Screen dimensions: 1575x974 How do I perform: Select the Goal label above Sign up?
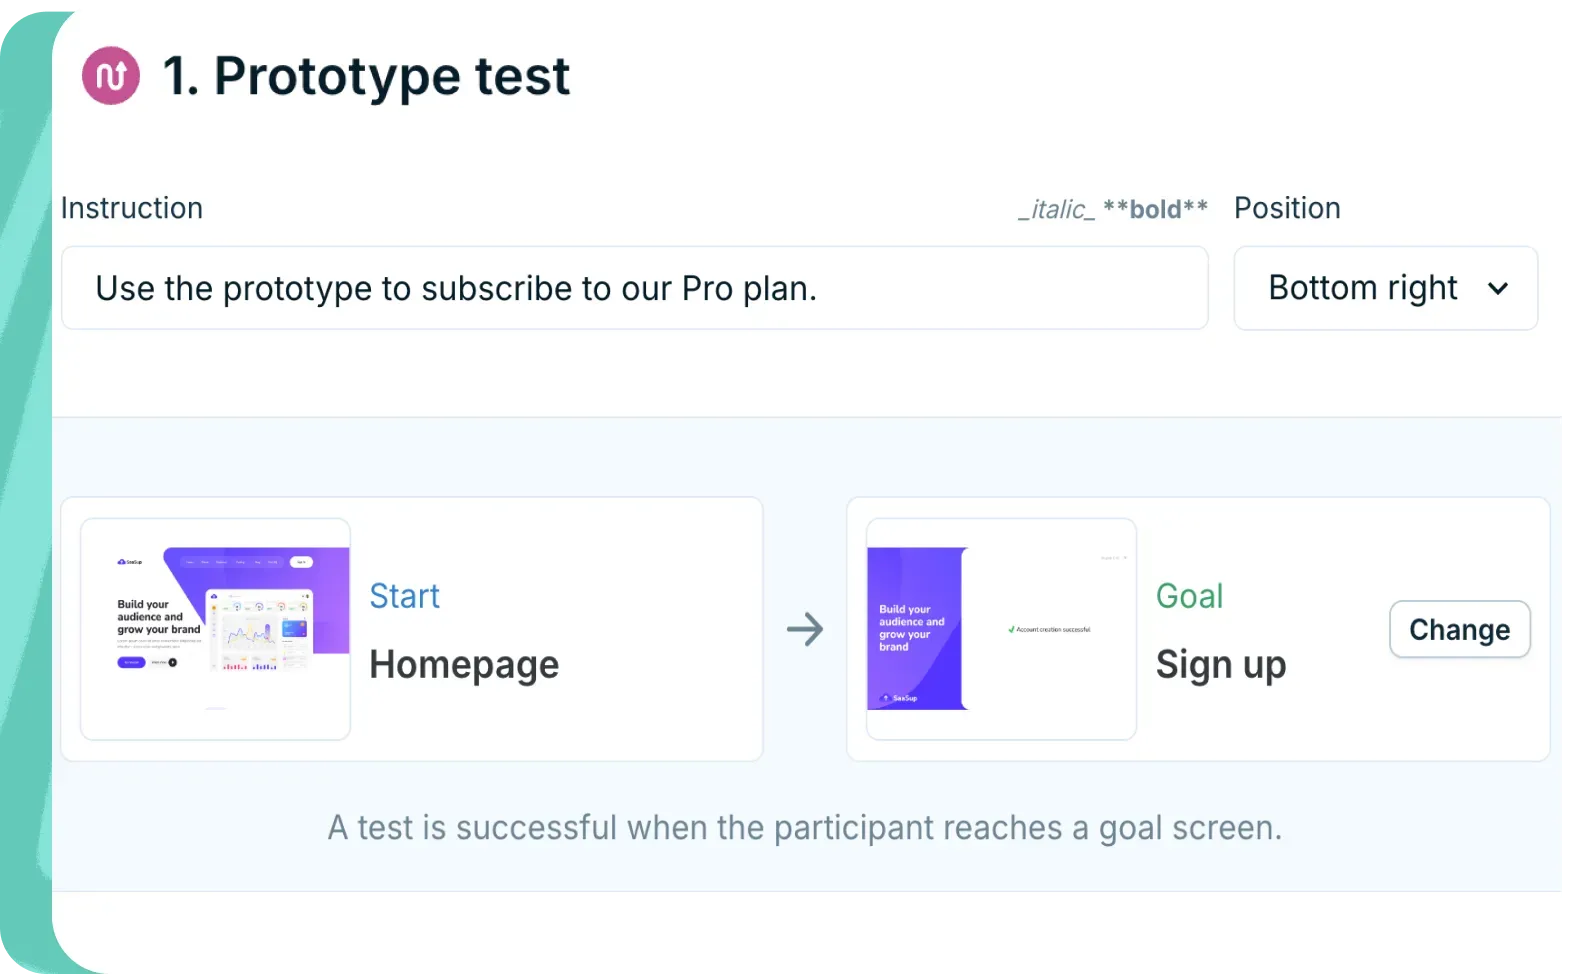[1189, 595]
